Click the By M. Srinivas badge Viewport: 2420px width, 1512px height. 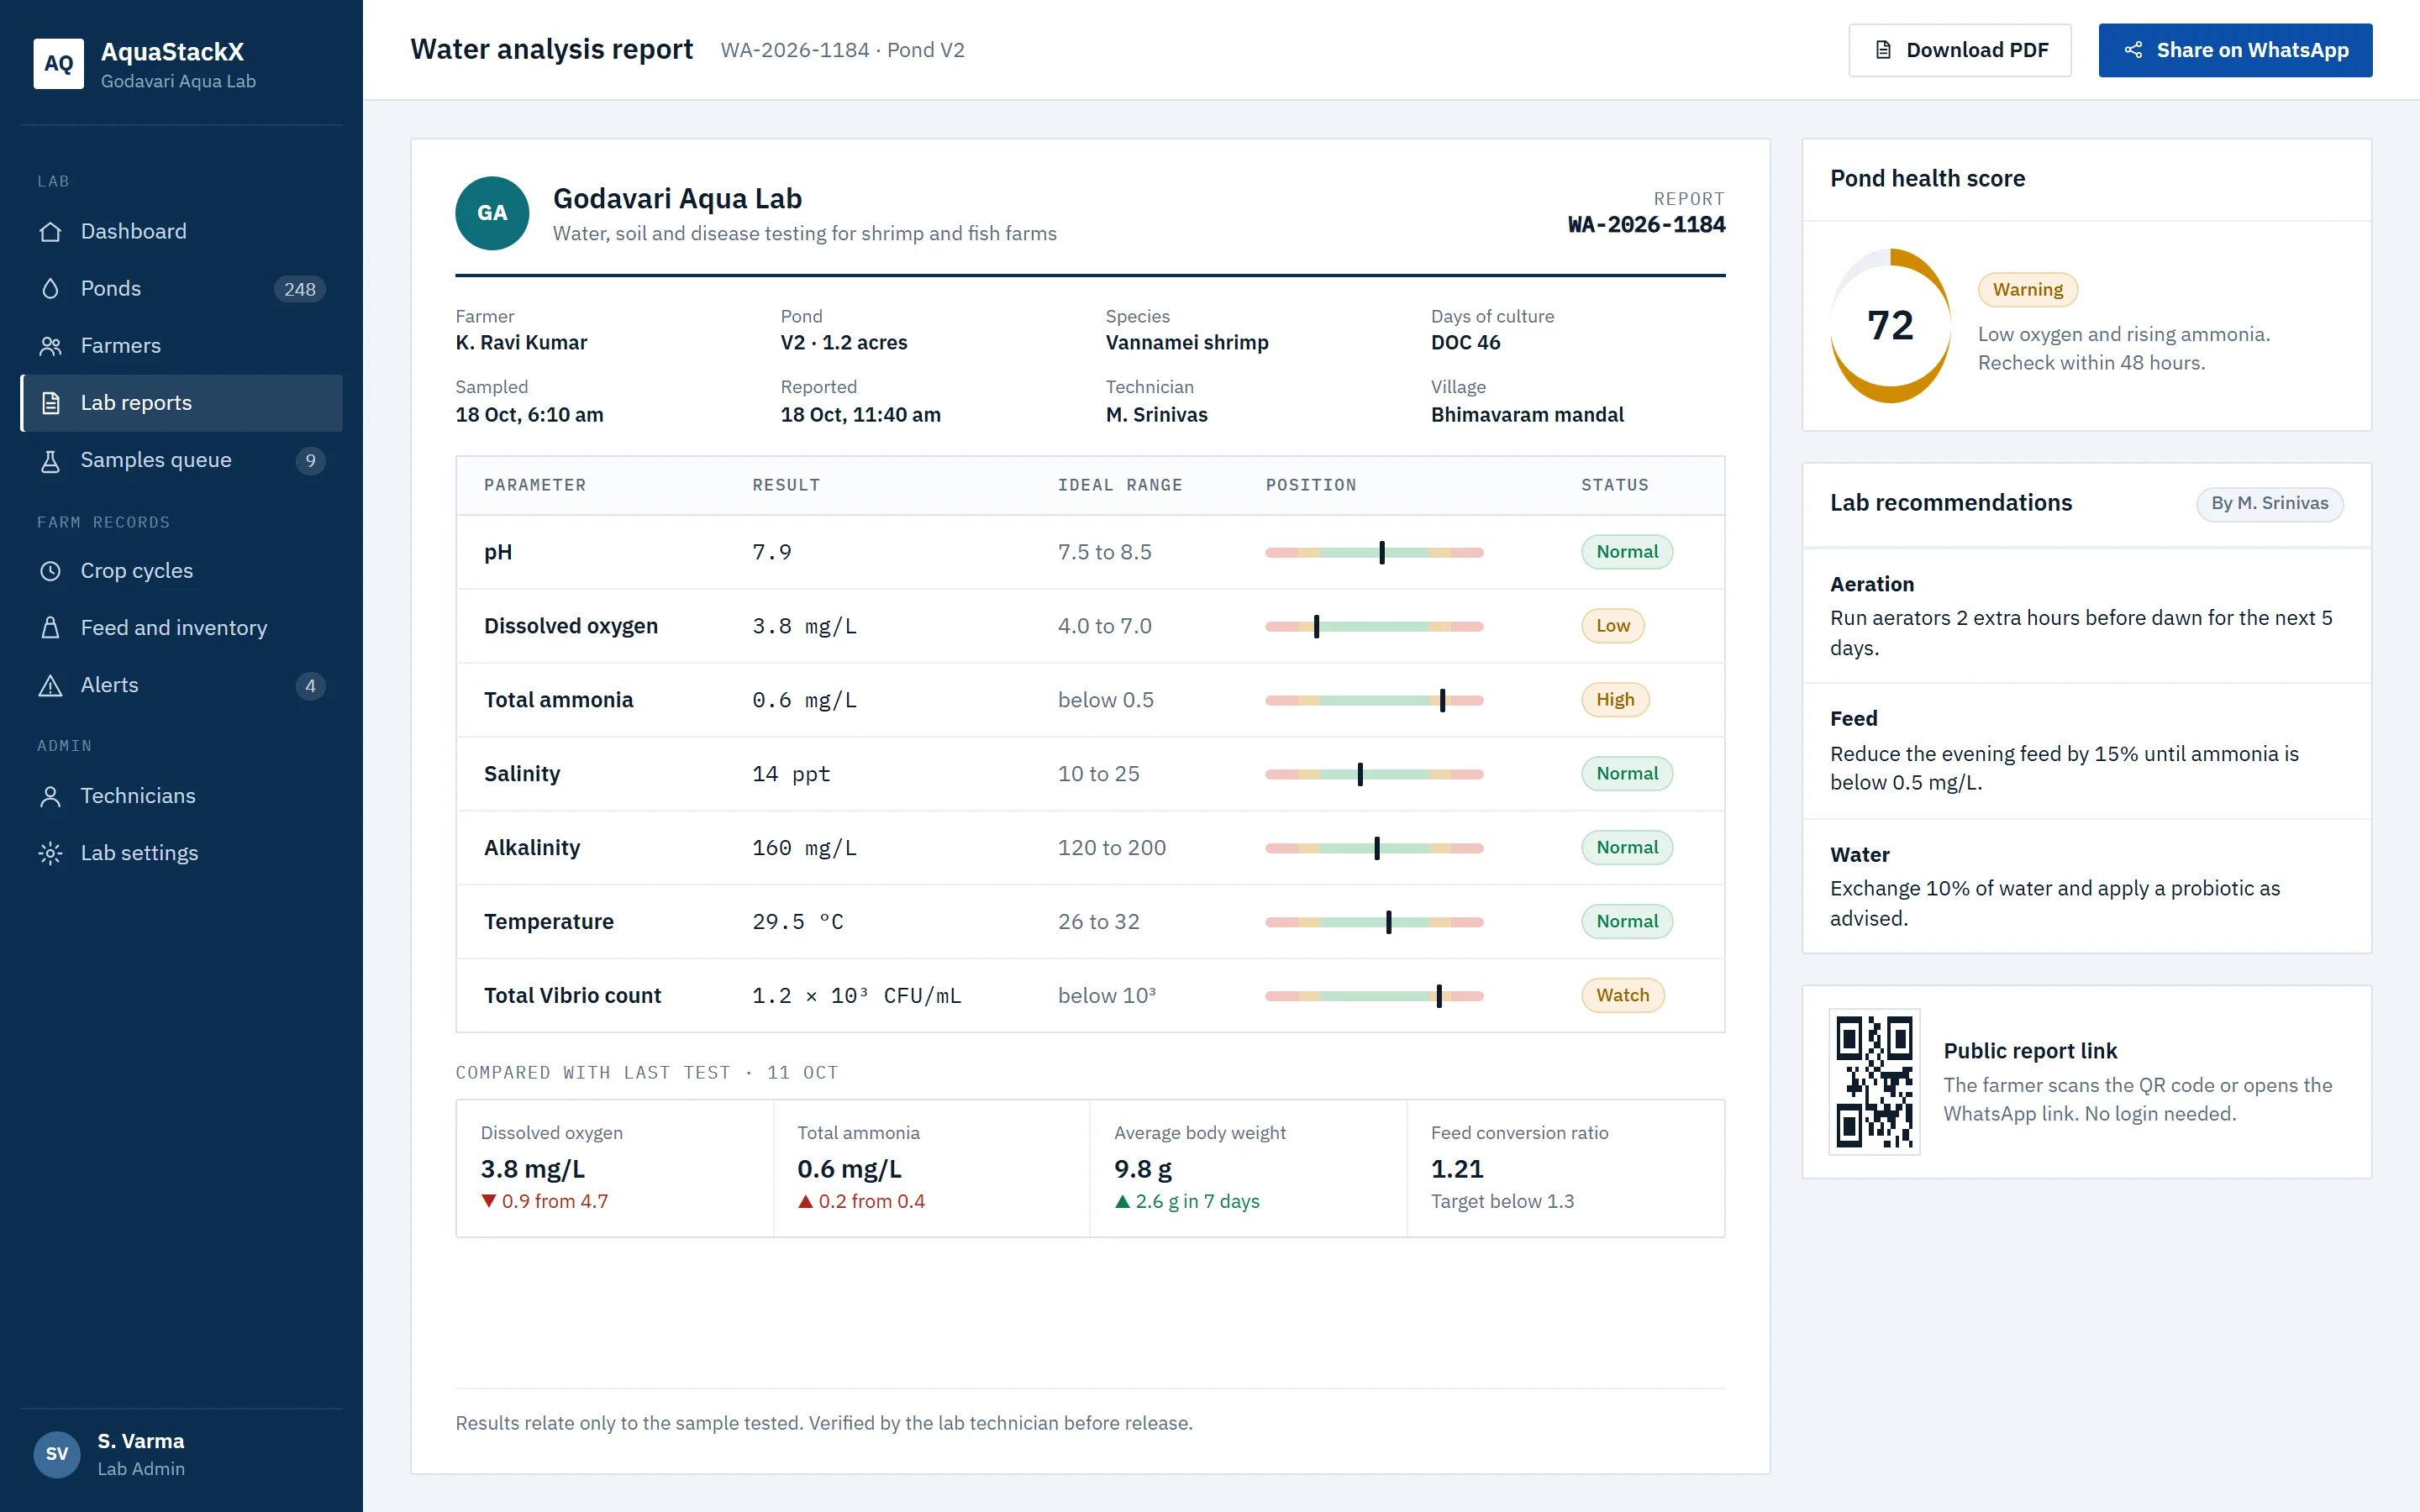pos(2269,503)
